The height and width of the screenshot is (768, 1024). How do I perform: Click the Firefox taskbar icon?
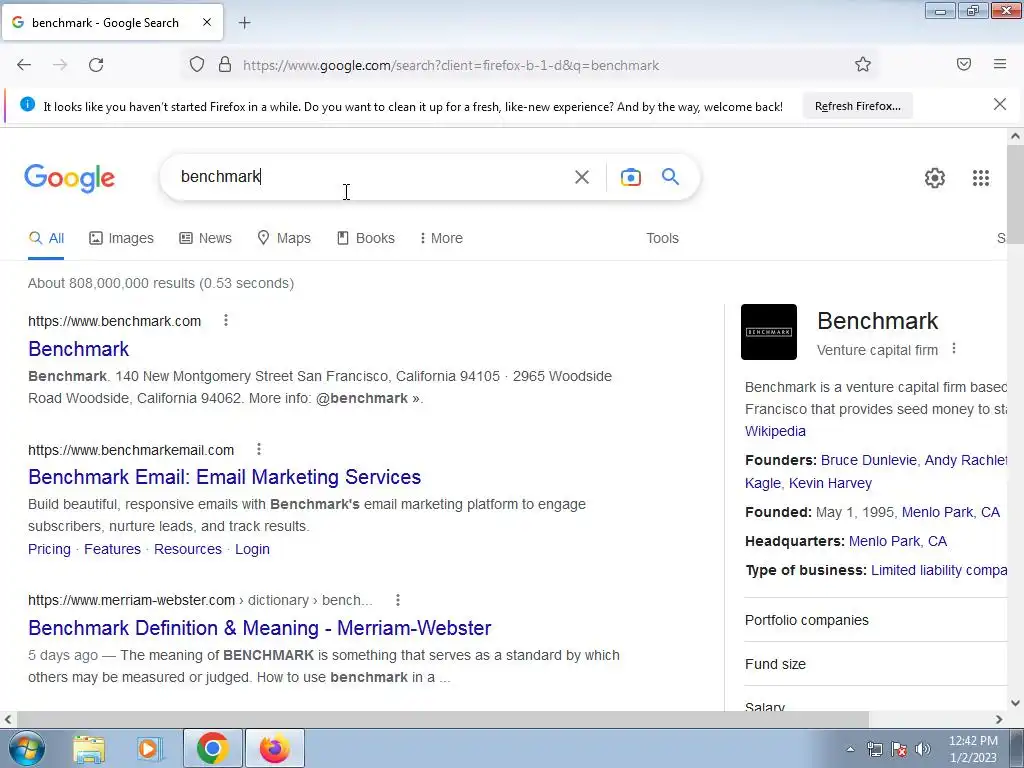click(275, 748)
